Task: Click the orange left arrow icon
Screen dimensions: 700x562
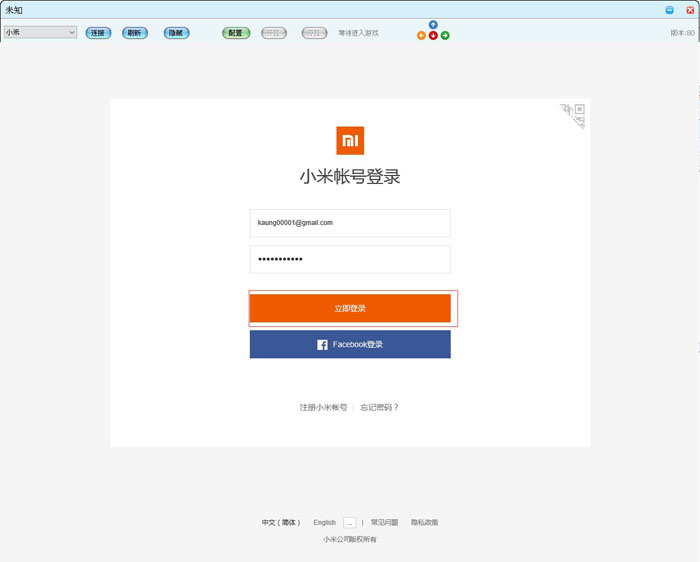Action: pyautogui.click(x=421, y=35)
